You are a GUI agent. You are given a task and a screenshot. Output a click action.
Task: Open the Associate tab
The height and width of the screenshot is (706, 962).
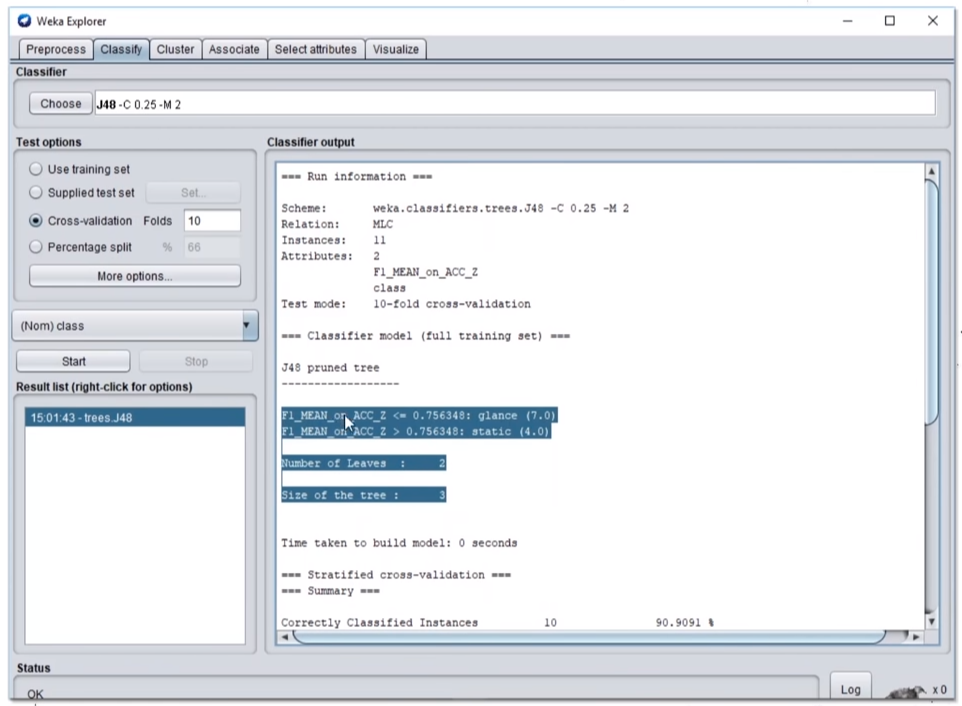pos(234,49)
